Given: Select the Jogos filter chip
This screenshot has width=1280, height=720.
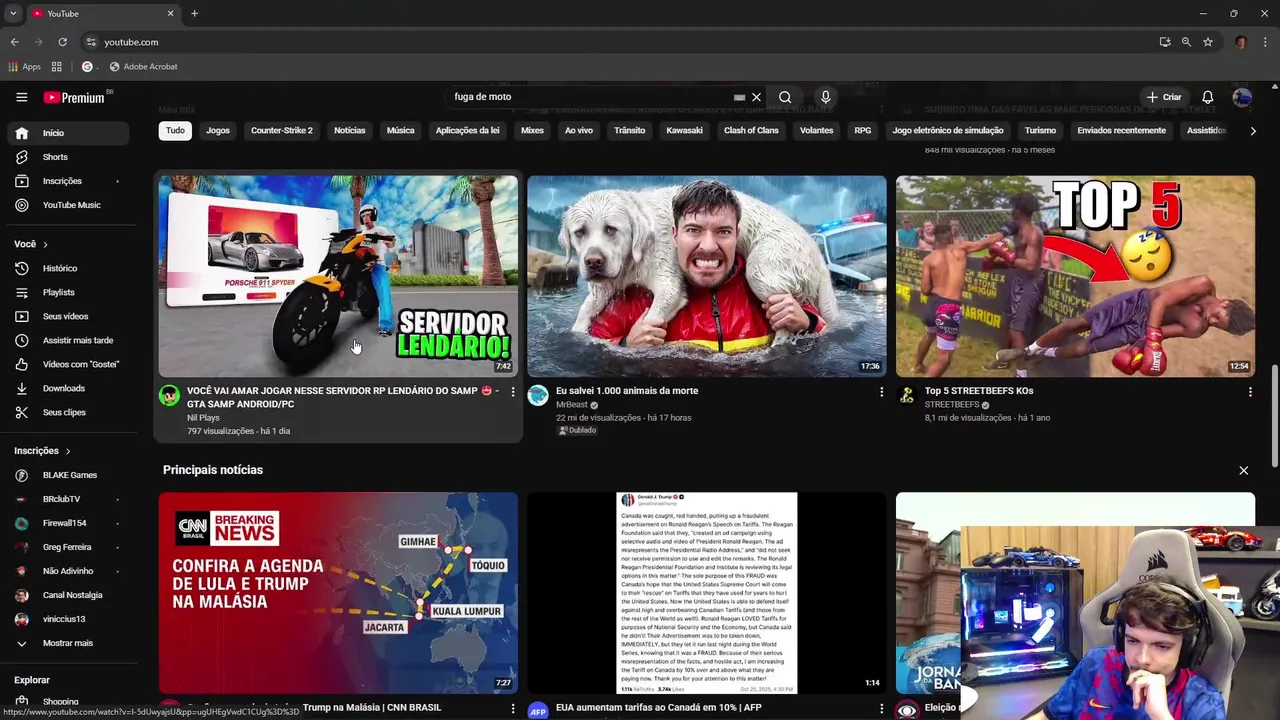Looking at the screenshot, I should [x=218, y=130].
